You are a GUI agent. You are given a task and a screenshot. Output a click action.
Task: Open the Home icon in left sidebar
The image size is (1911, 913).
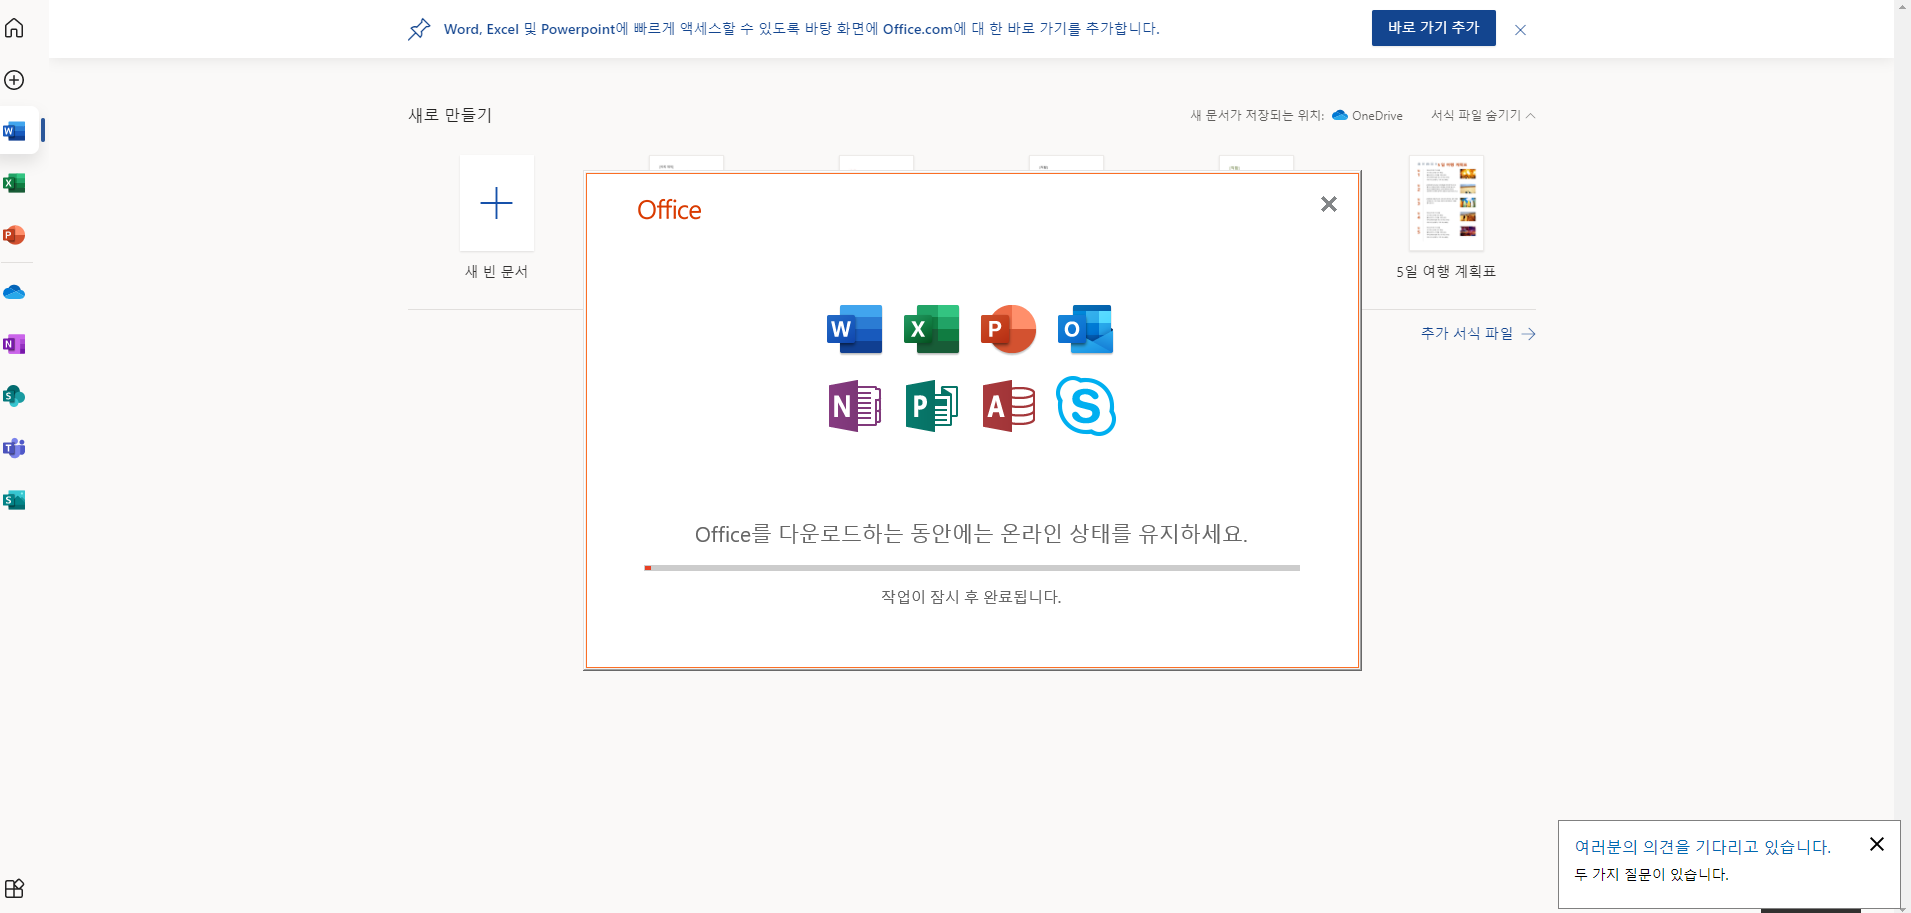[14, 28]
